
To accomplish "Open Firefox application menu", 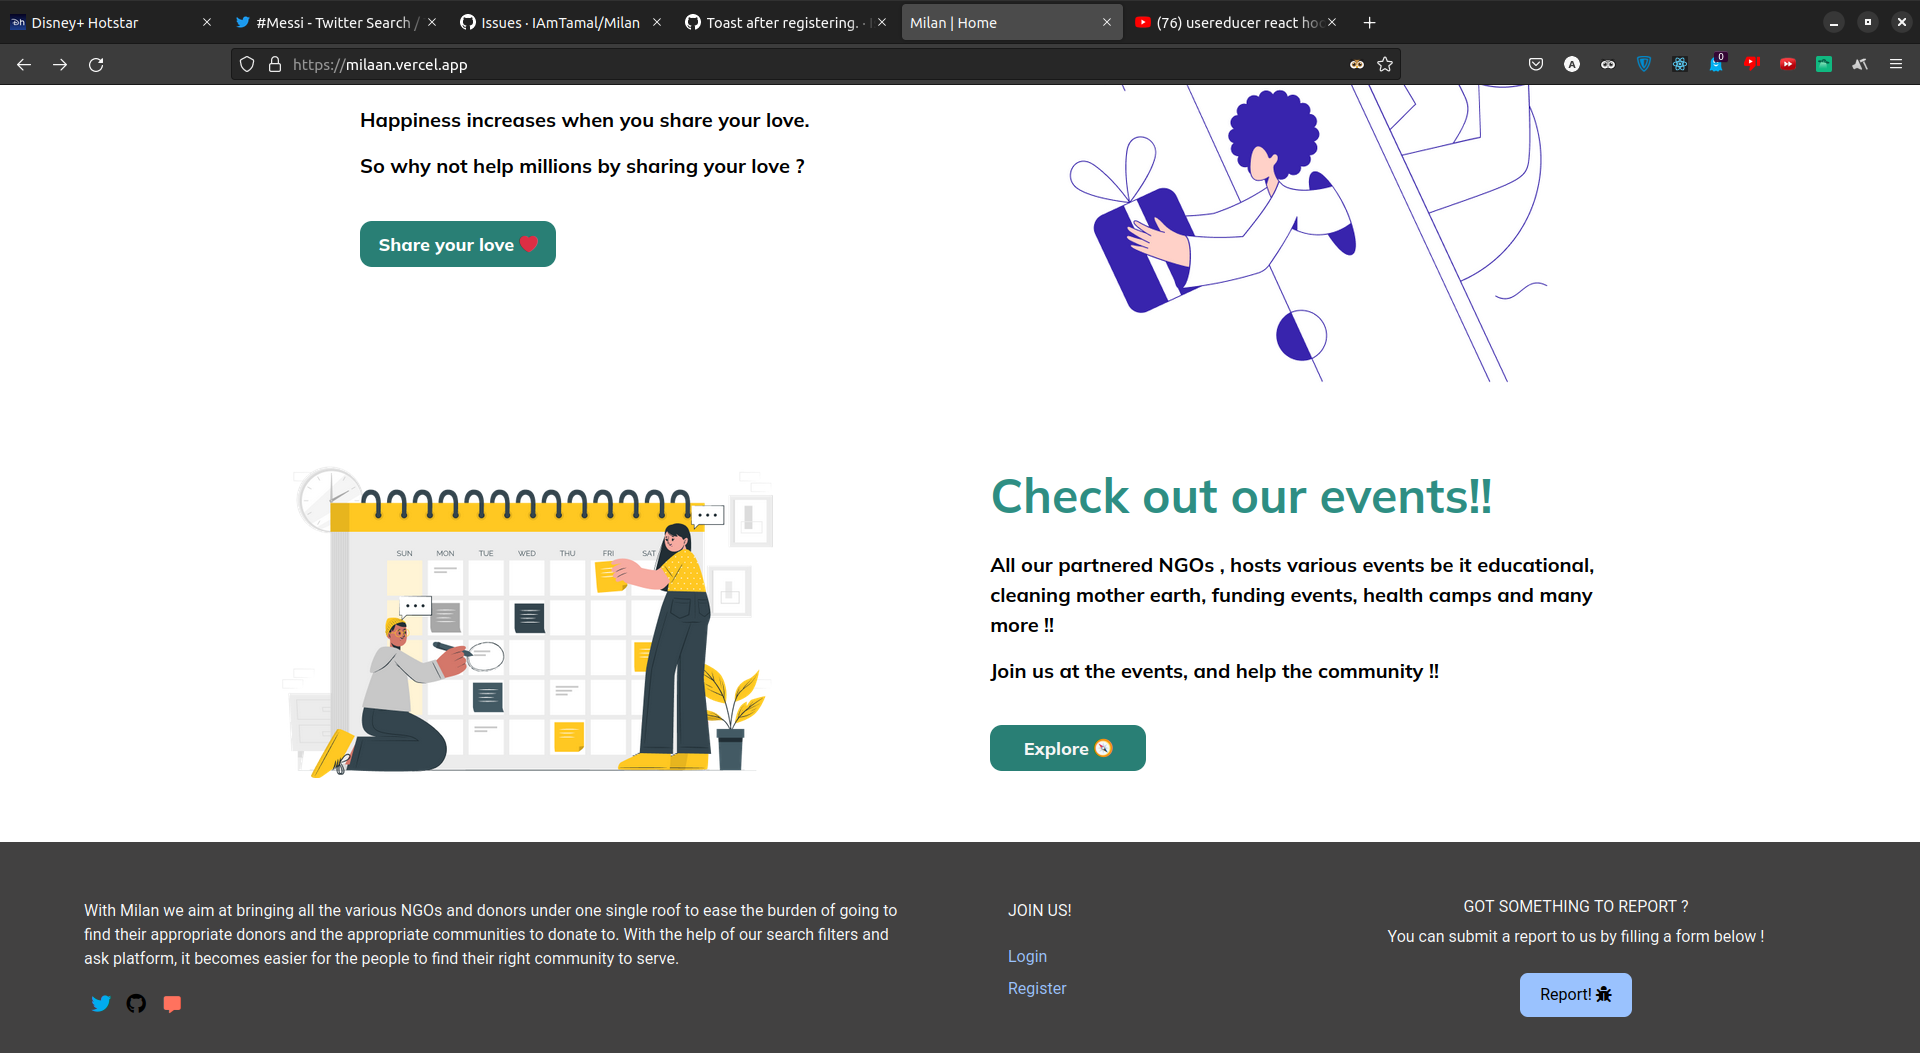I will point(1896,64).
